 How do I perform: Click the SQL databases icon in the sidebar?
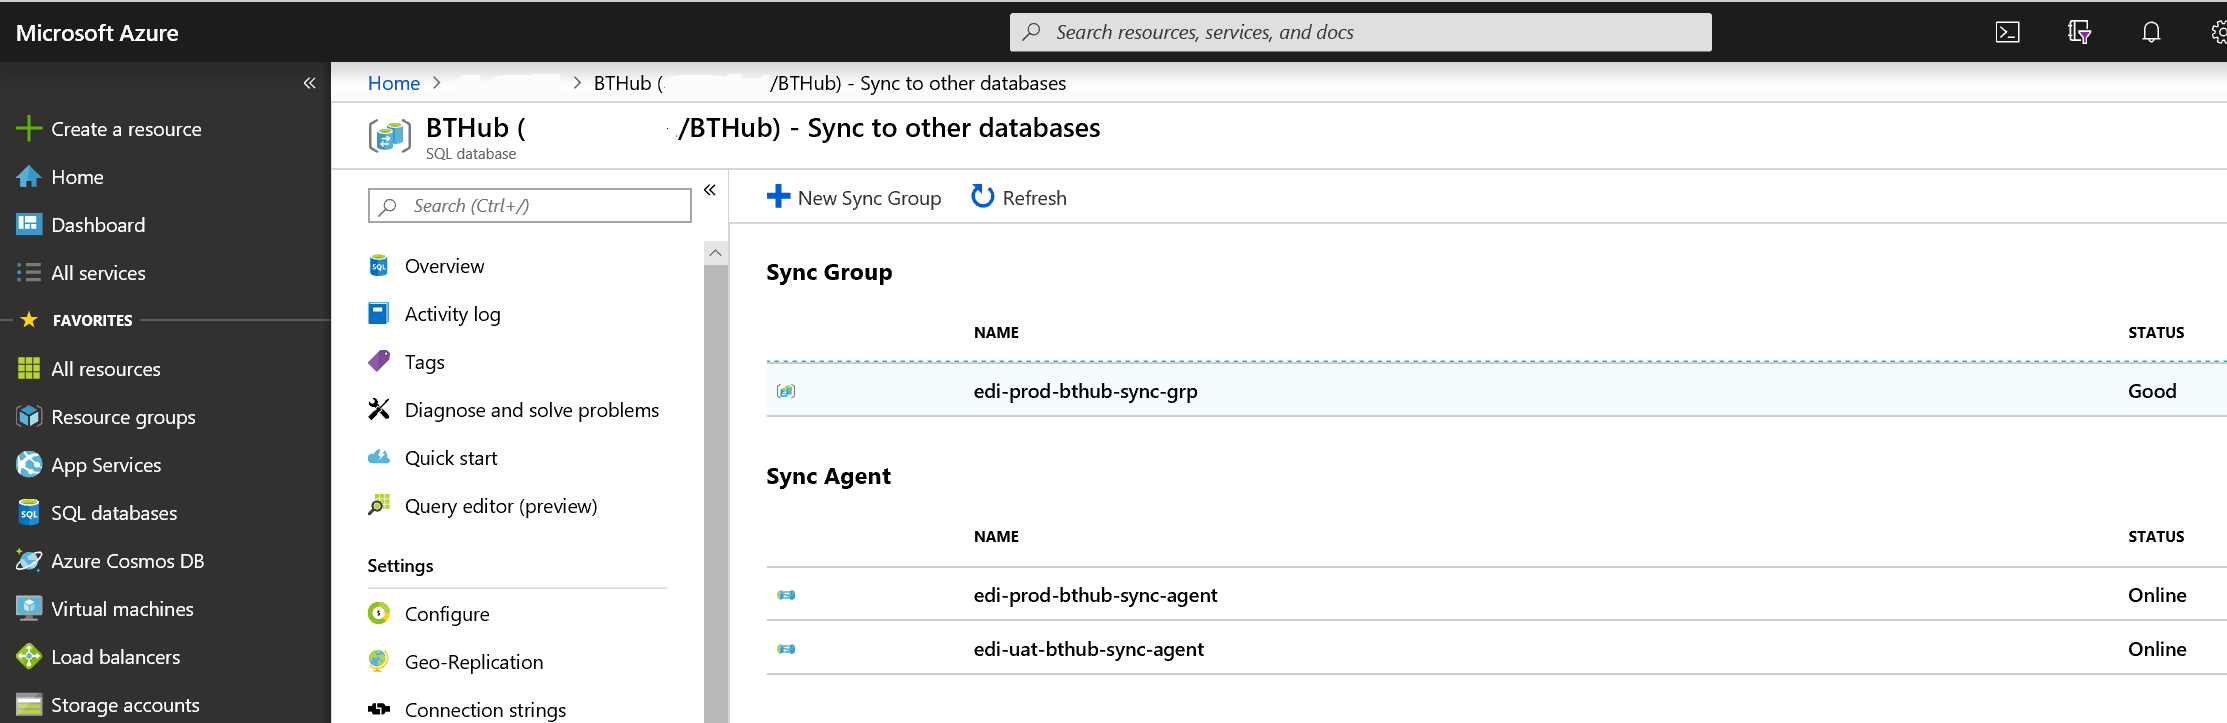[29, 513]
